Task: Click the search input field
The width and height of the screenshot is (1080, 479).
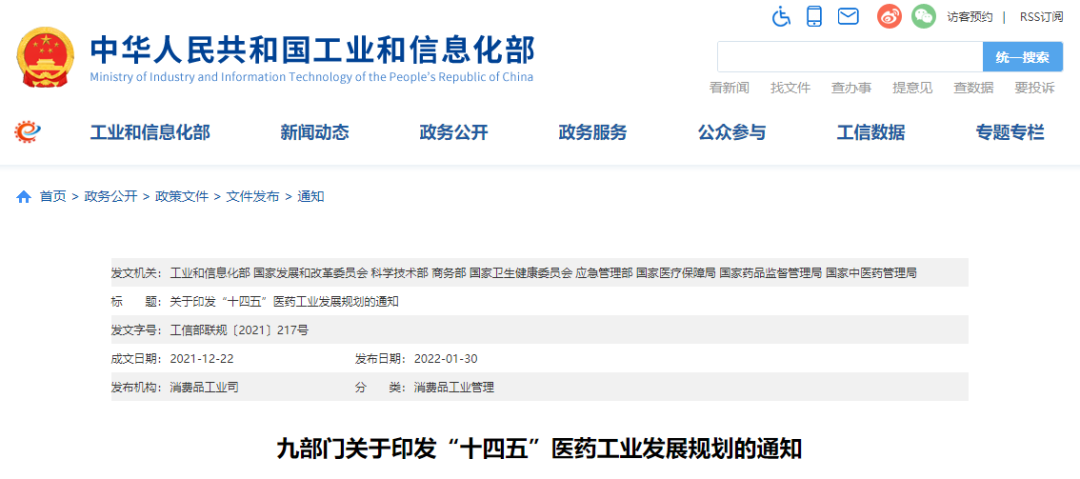Action: click(x=850, y=57)
